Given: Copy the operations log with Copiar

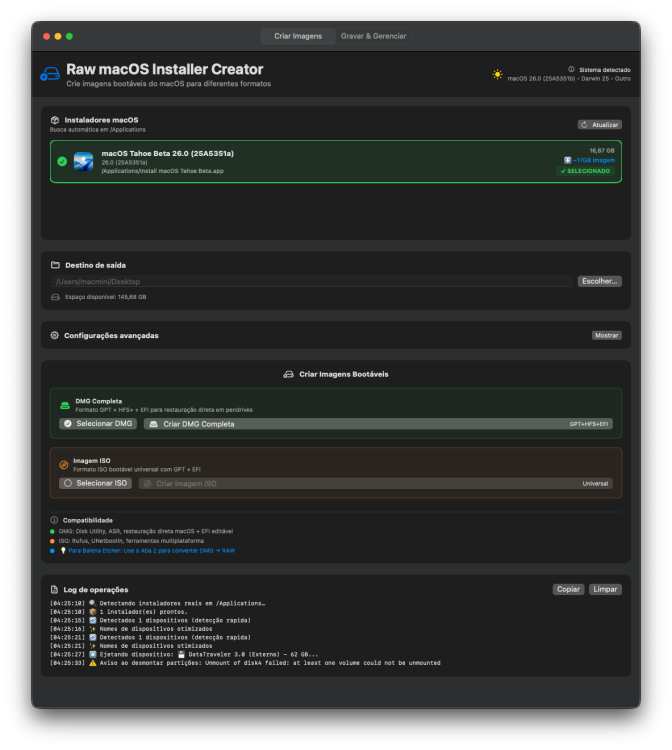Looking at the screenshot, I should pos(568,589).
